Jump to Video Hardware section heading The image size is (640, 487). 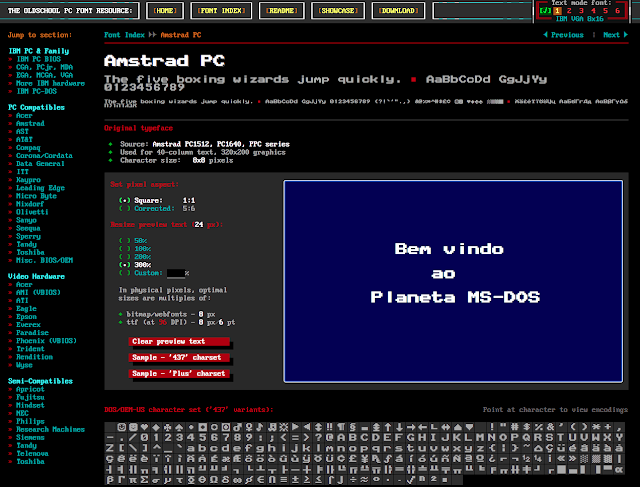pyautogui.click(x=36, y=276)
